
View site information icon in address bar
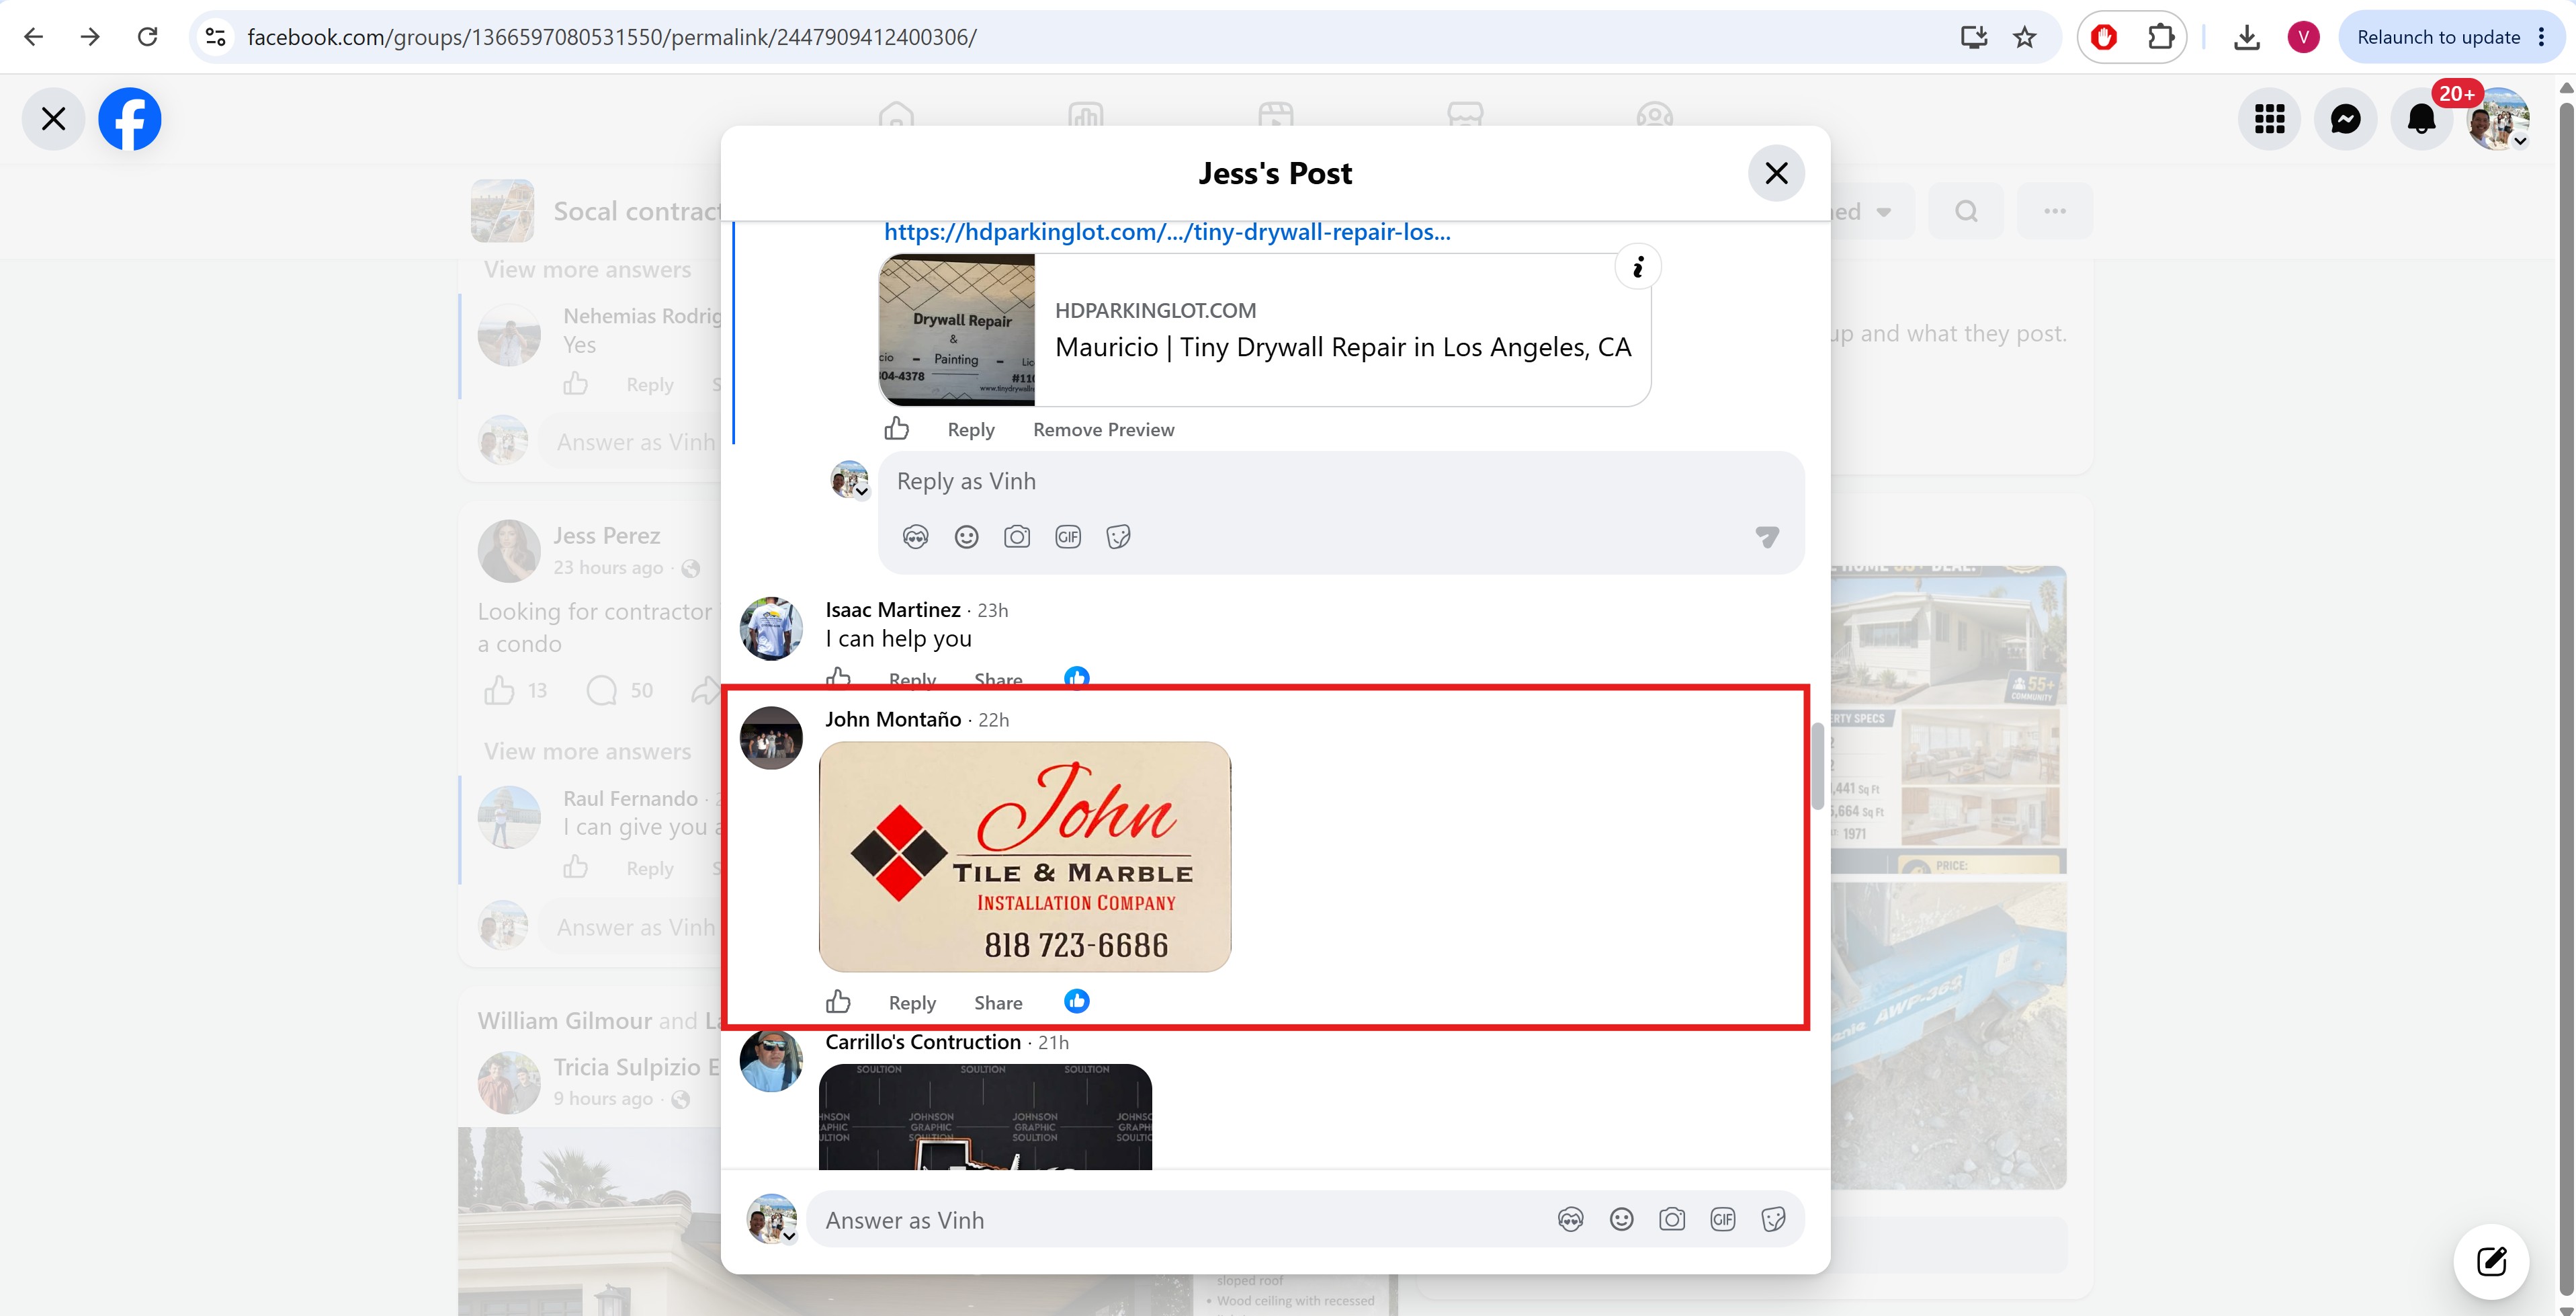215,37
